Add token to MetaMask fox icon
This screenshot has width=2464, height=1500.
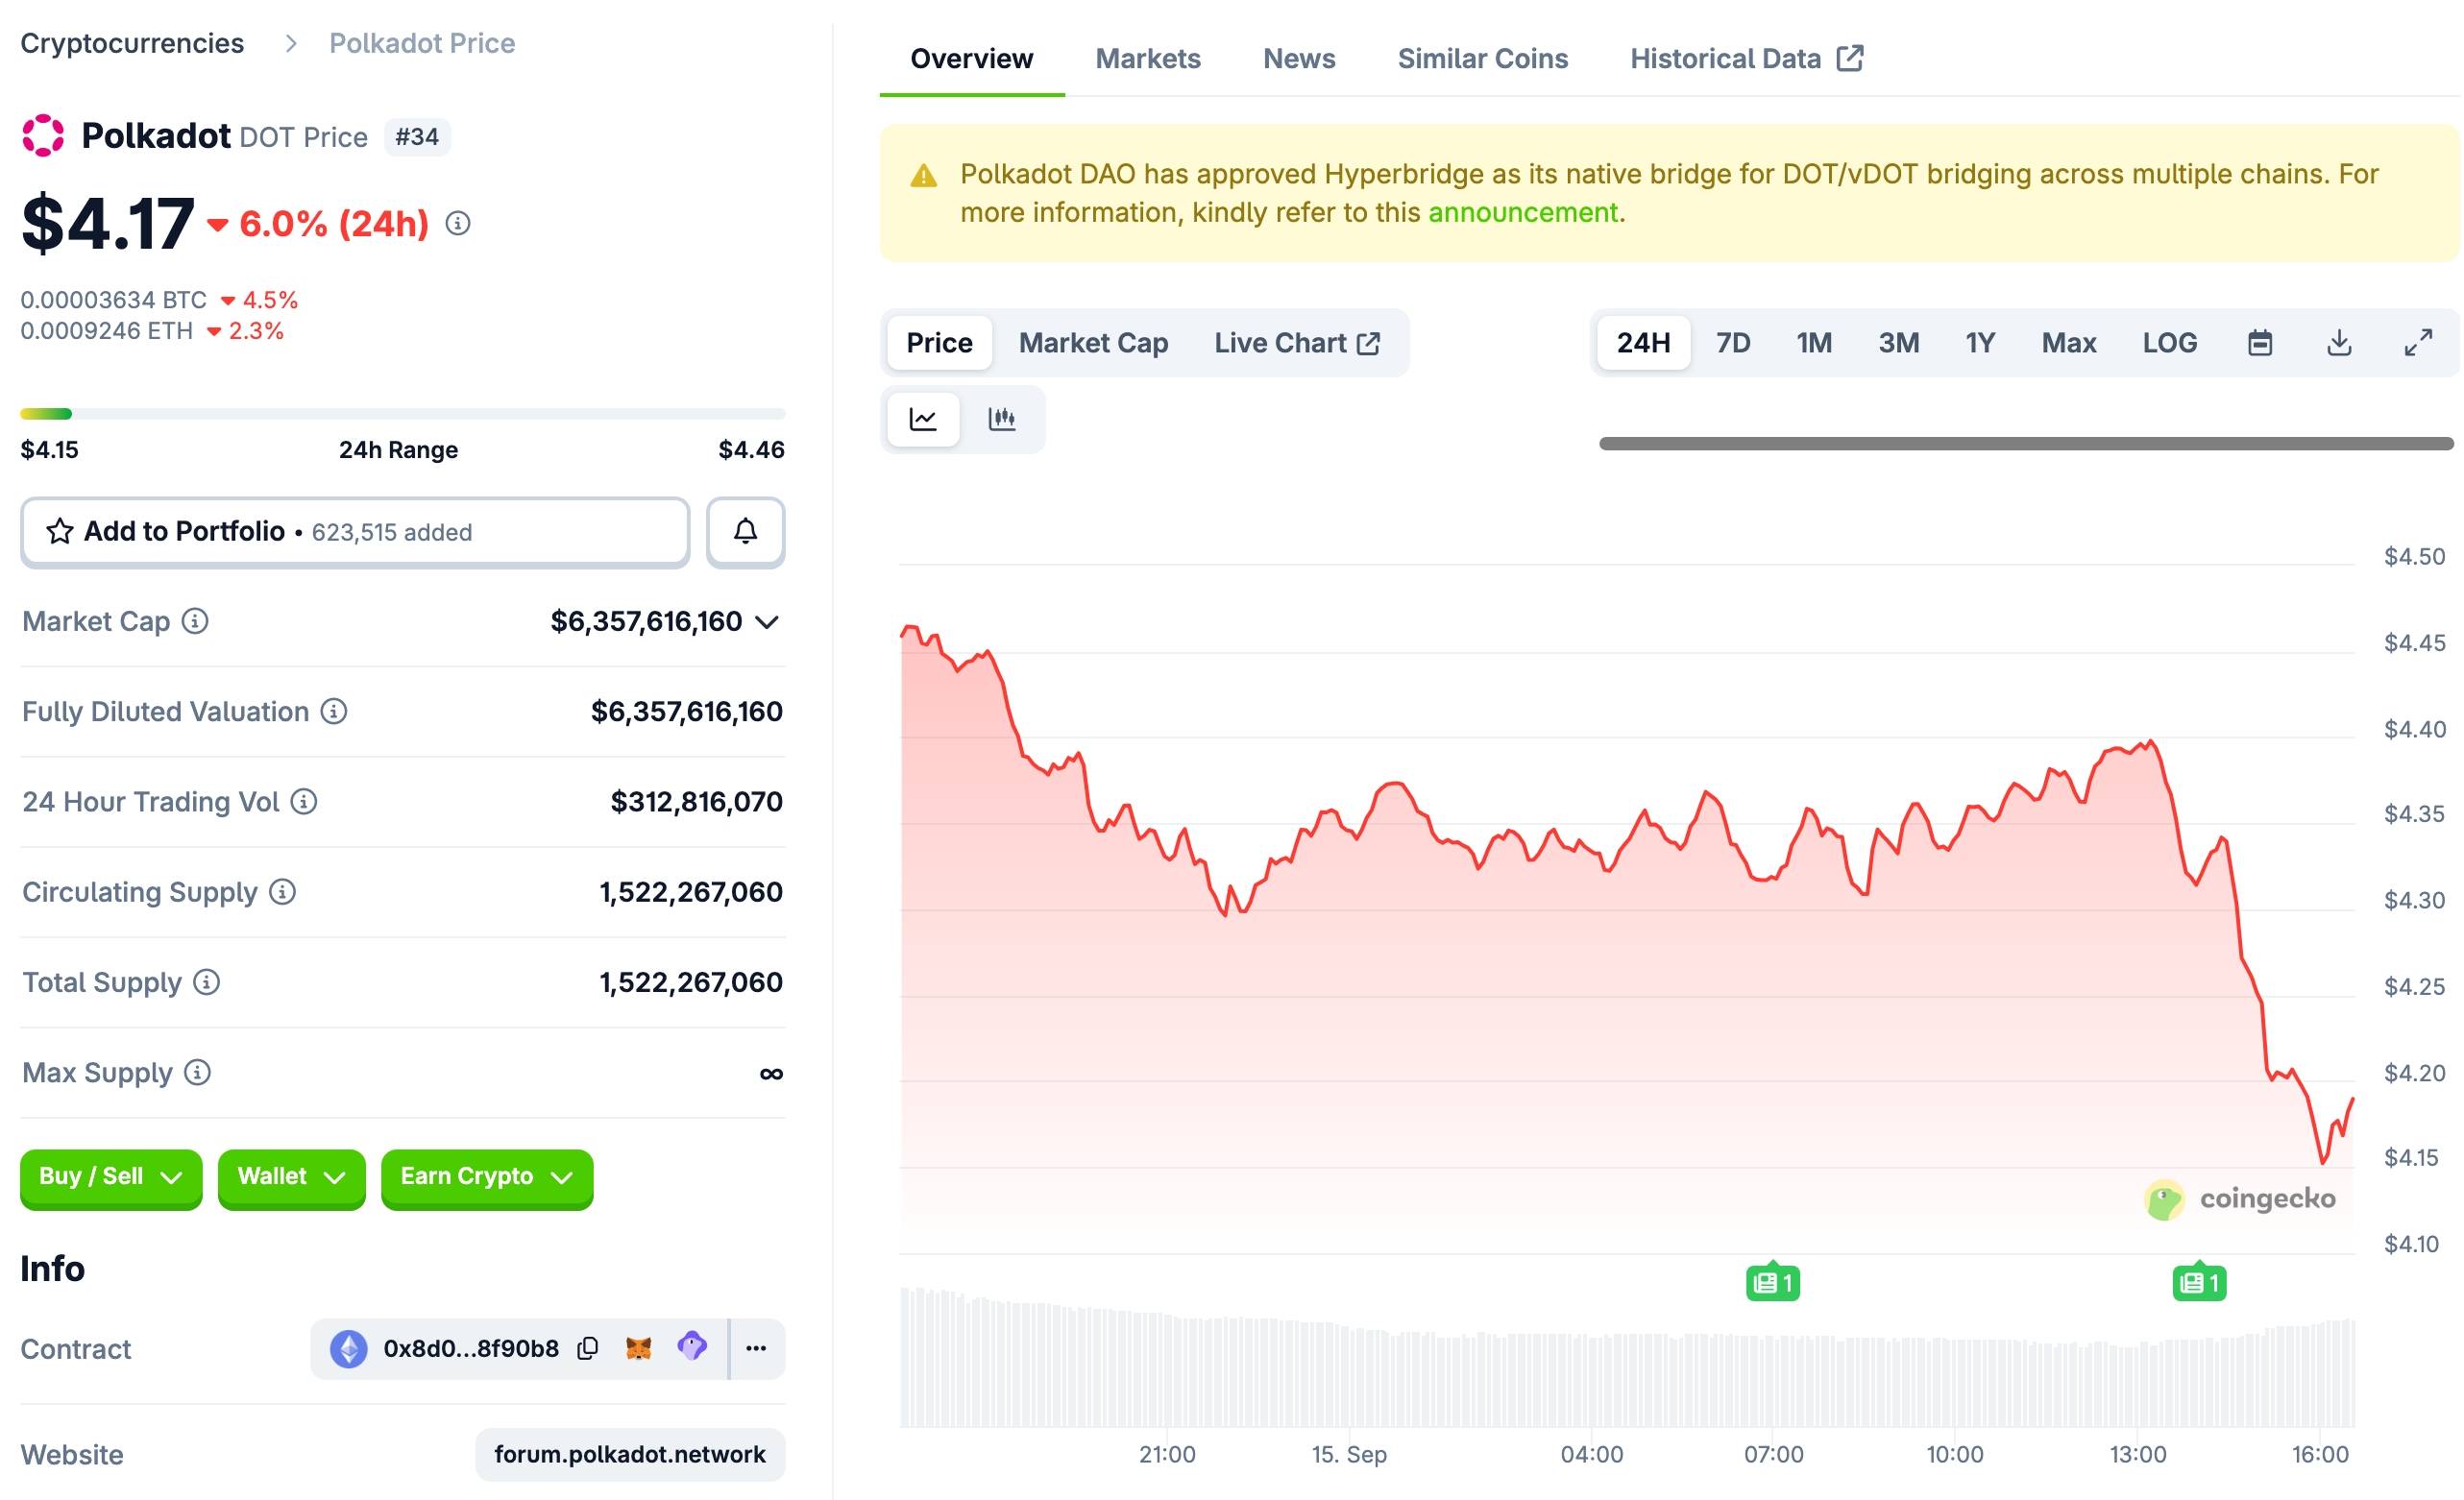[x=639, y=1348]
